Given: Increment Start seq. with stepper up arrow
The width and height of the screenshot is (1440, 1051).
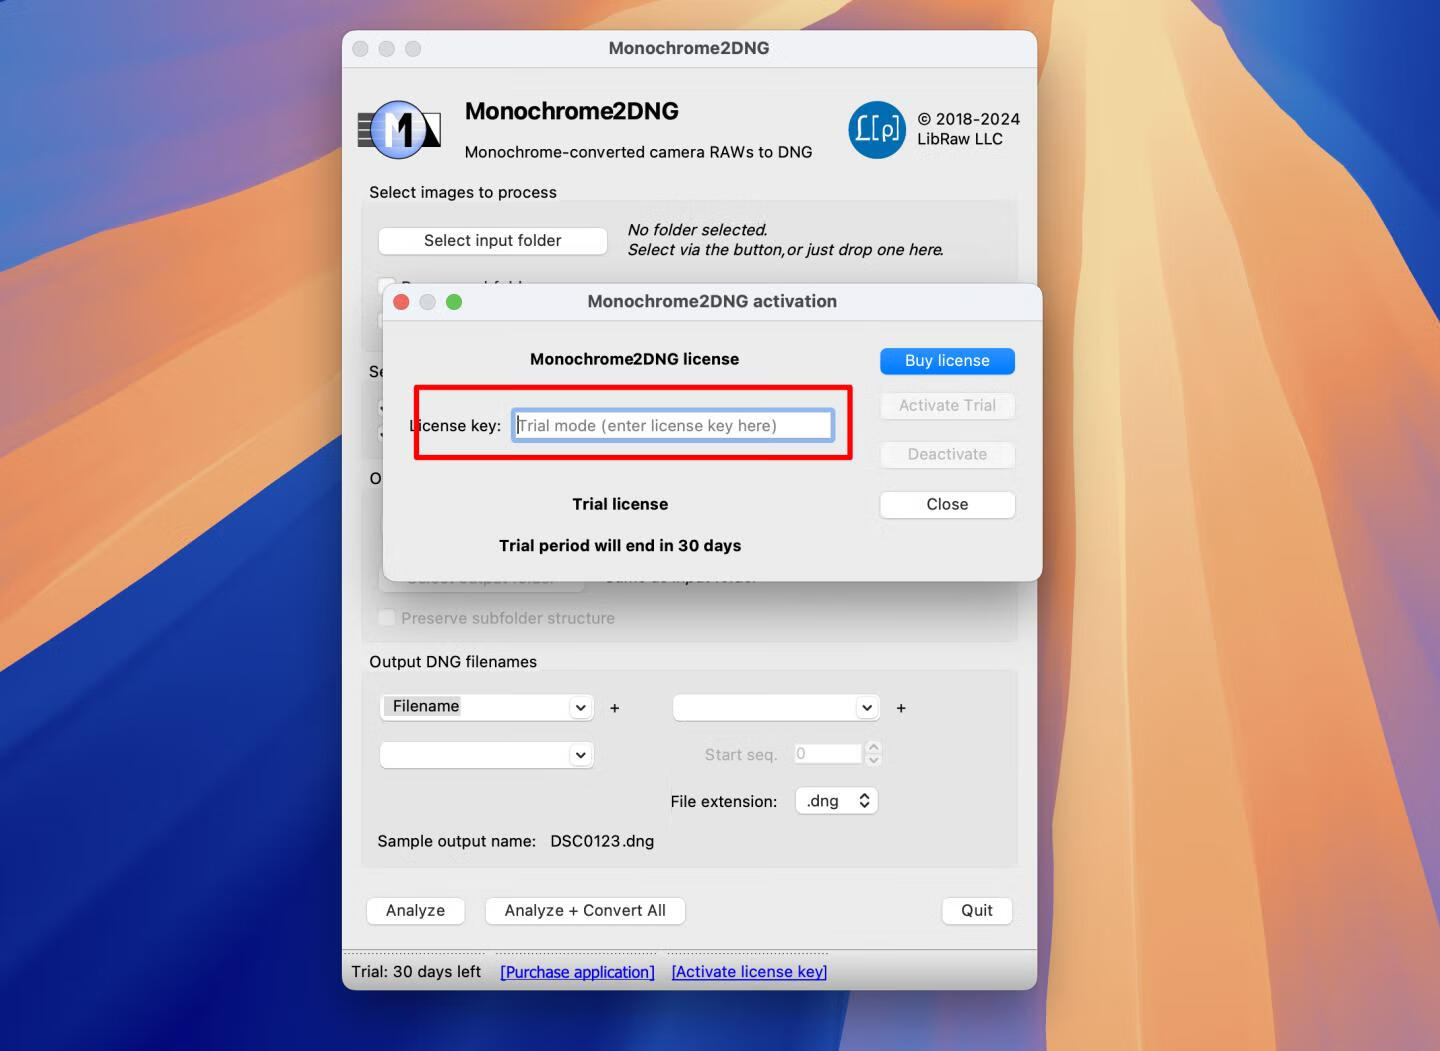Looking at the screenshot, I should tap(874, 748).
